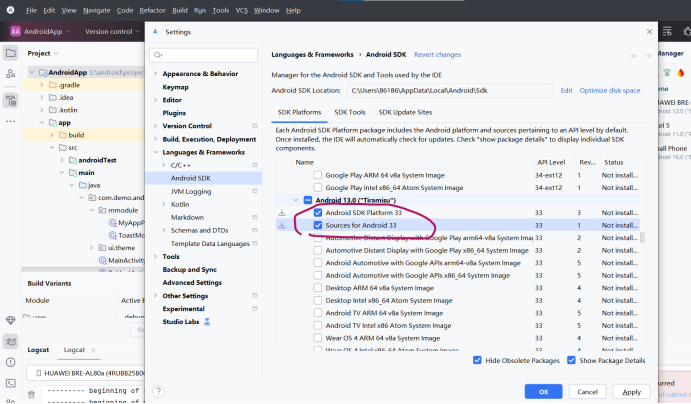Open the File menu
The height and width of the screenshot is (404, 691).
click(x=31, y=10)
